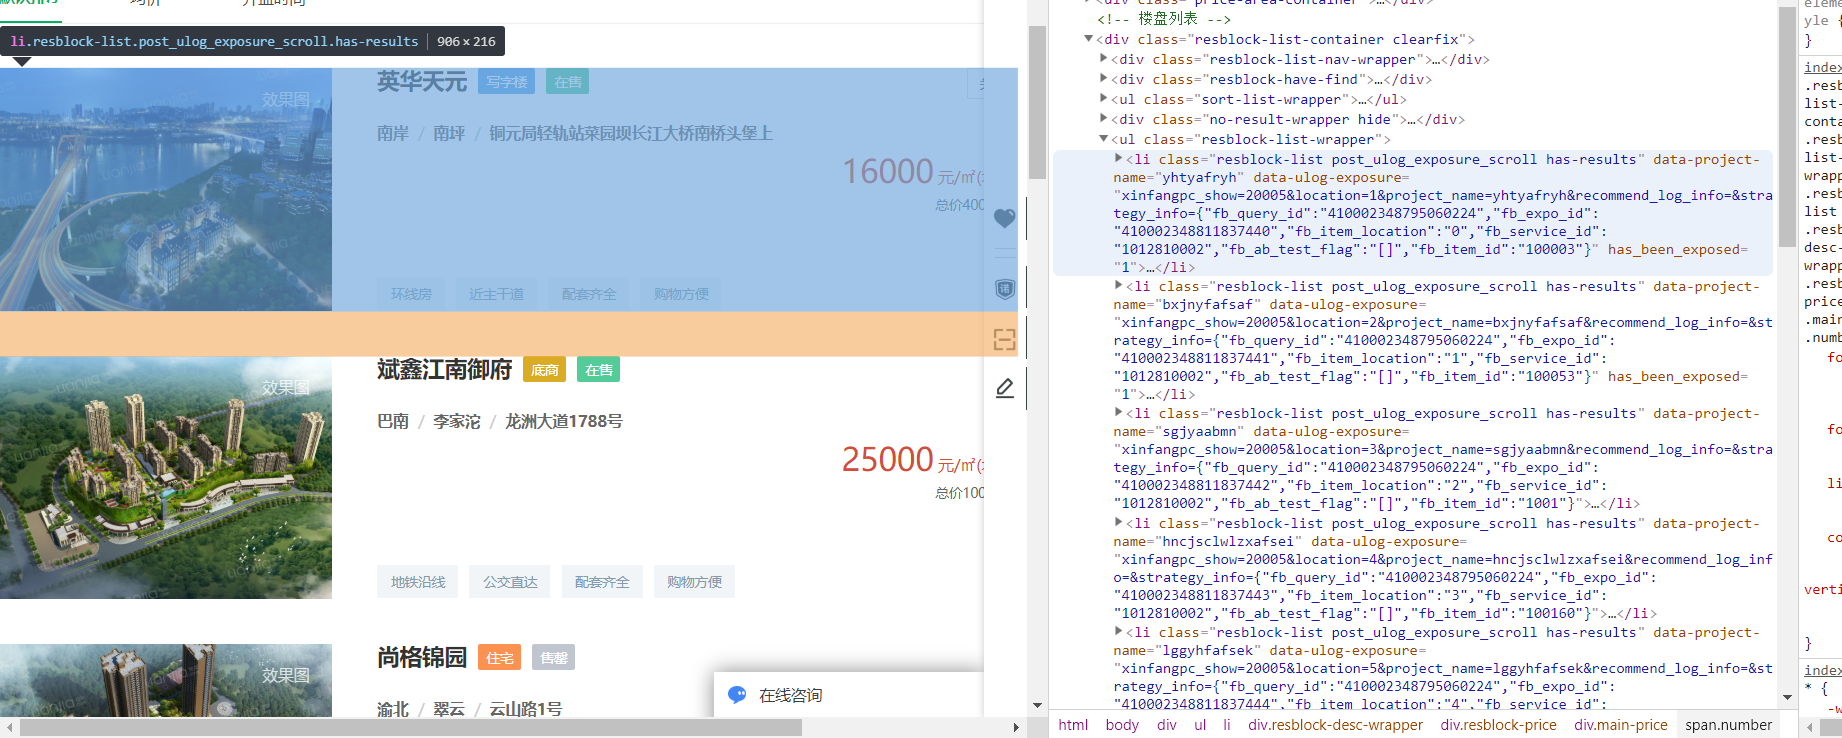1842x738 pixels.
Task: Select body in the DevTools breadcrumb
Action: [x=1122, y=725]
